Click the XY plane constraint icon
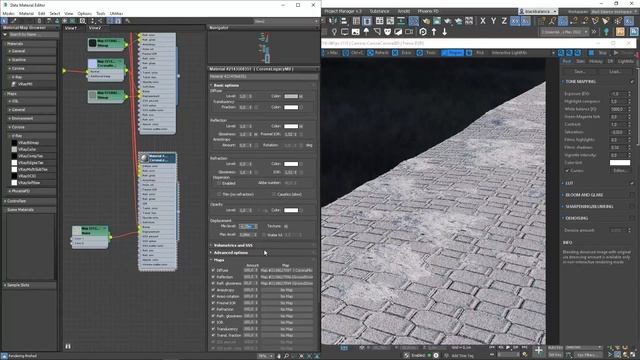The width and height of the screenshot is (640, 360). point(515,21)
